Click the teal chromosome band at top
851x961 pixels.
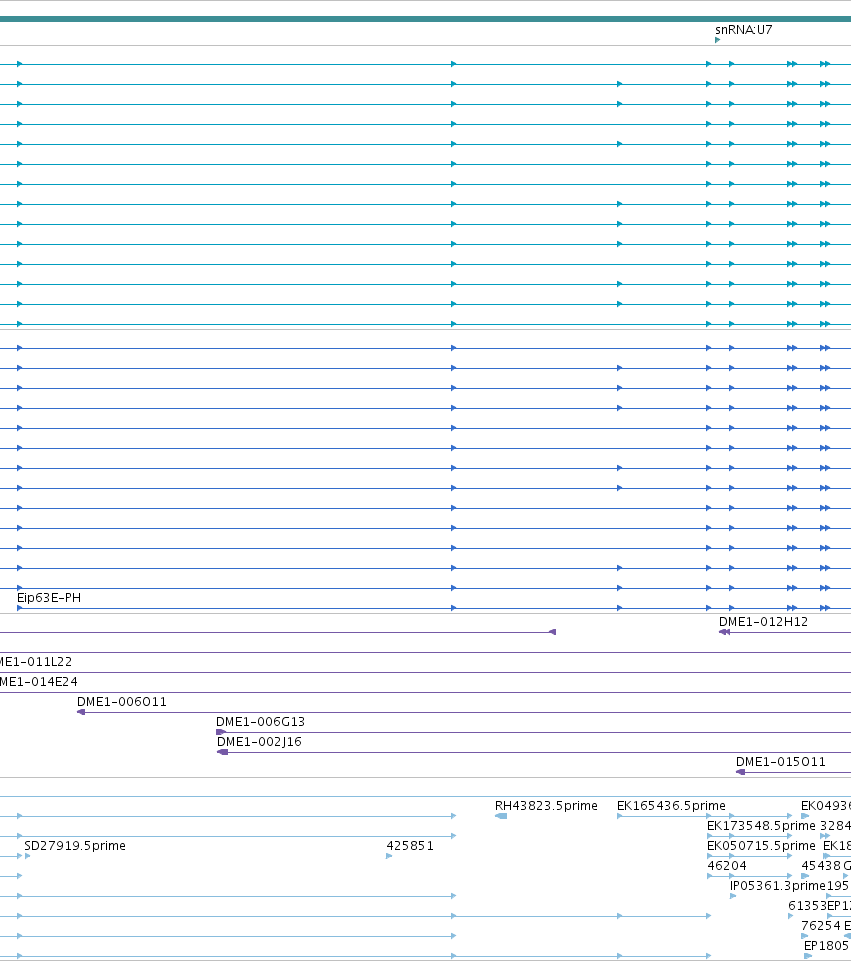pyautogui.click(x=425, y=19)
